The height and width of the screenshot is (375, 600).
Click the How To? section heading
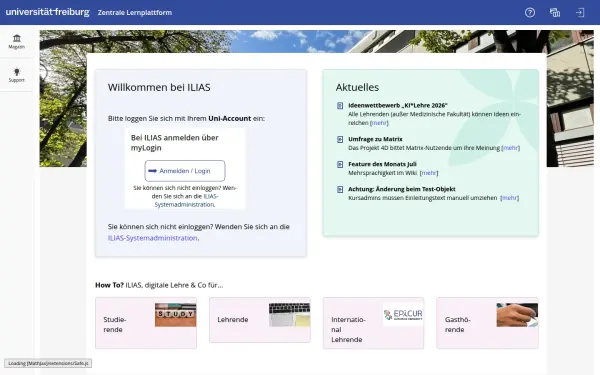pyautogui.click(x=159, y=285)
